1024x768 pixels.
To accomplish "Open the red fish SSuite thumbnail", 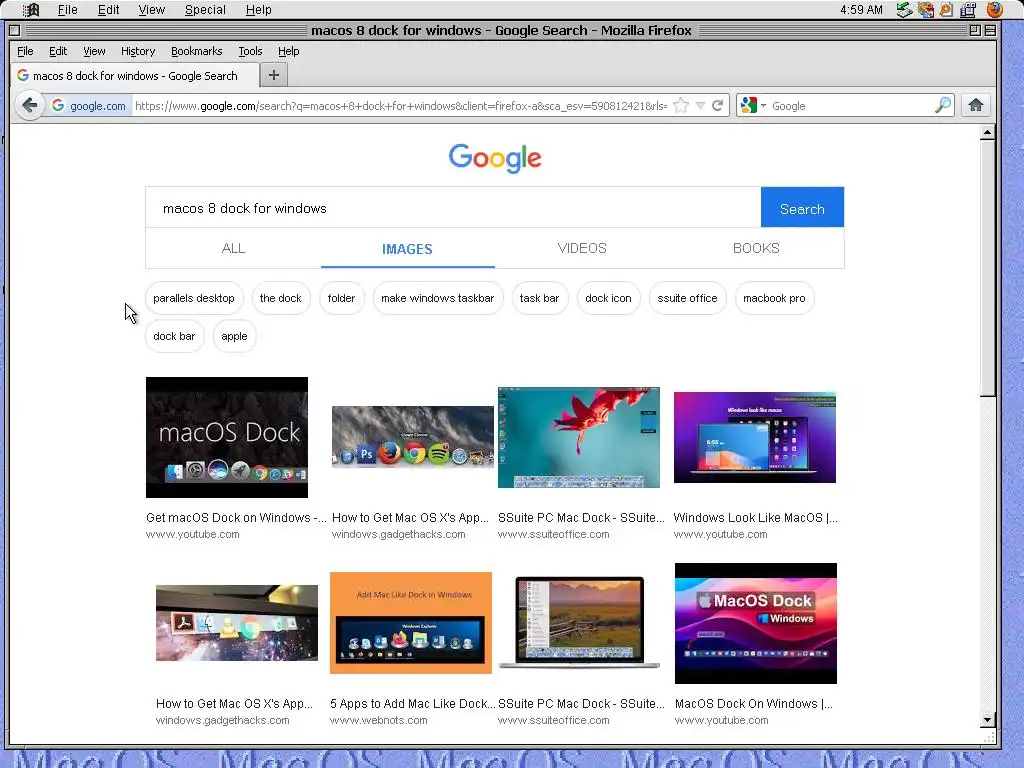I will point(579,437).
